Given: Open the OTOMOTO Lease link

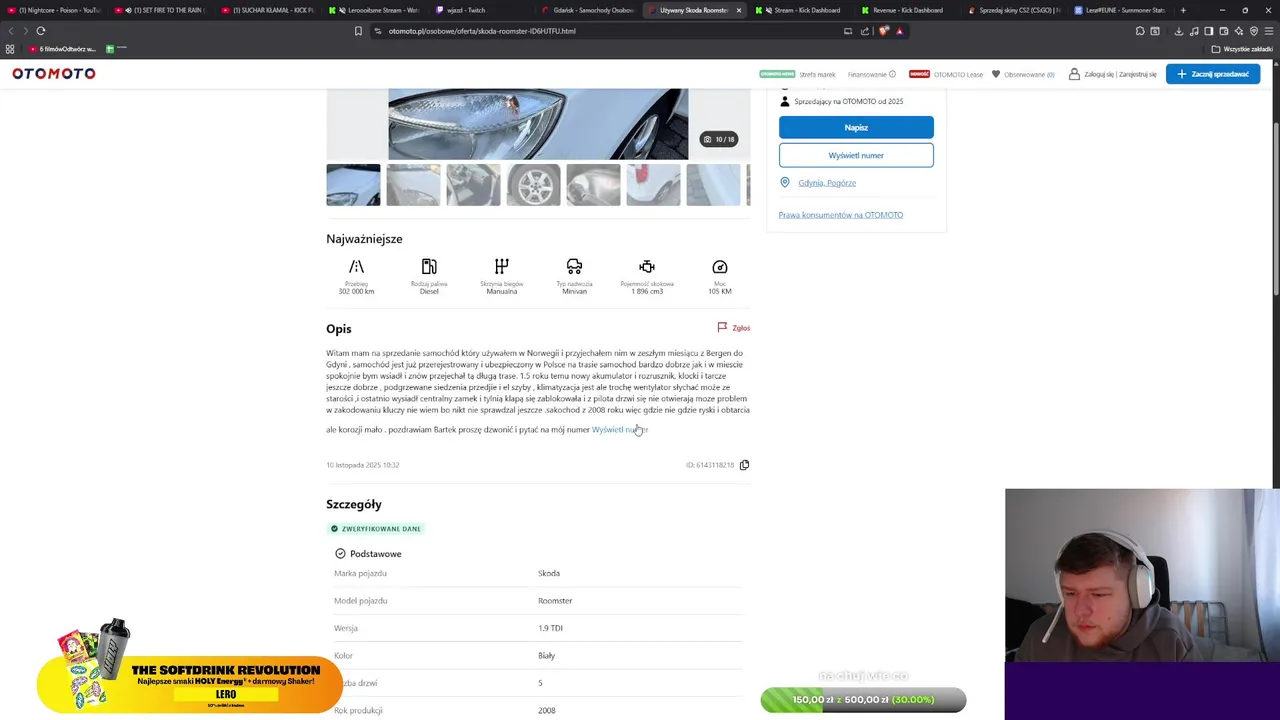Looking at the screenshot, I should pos(958,74).
